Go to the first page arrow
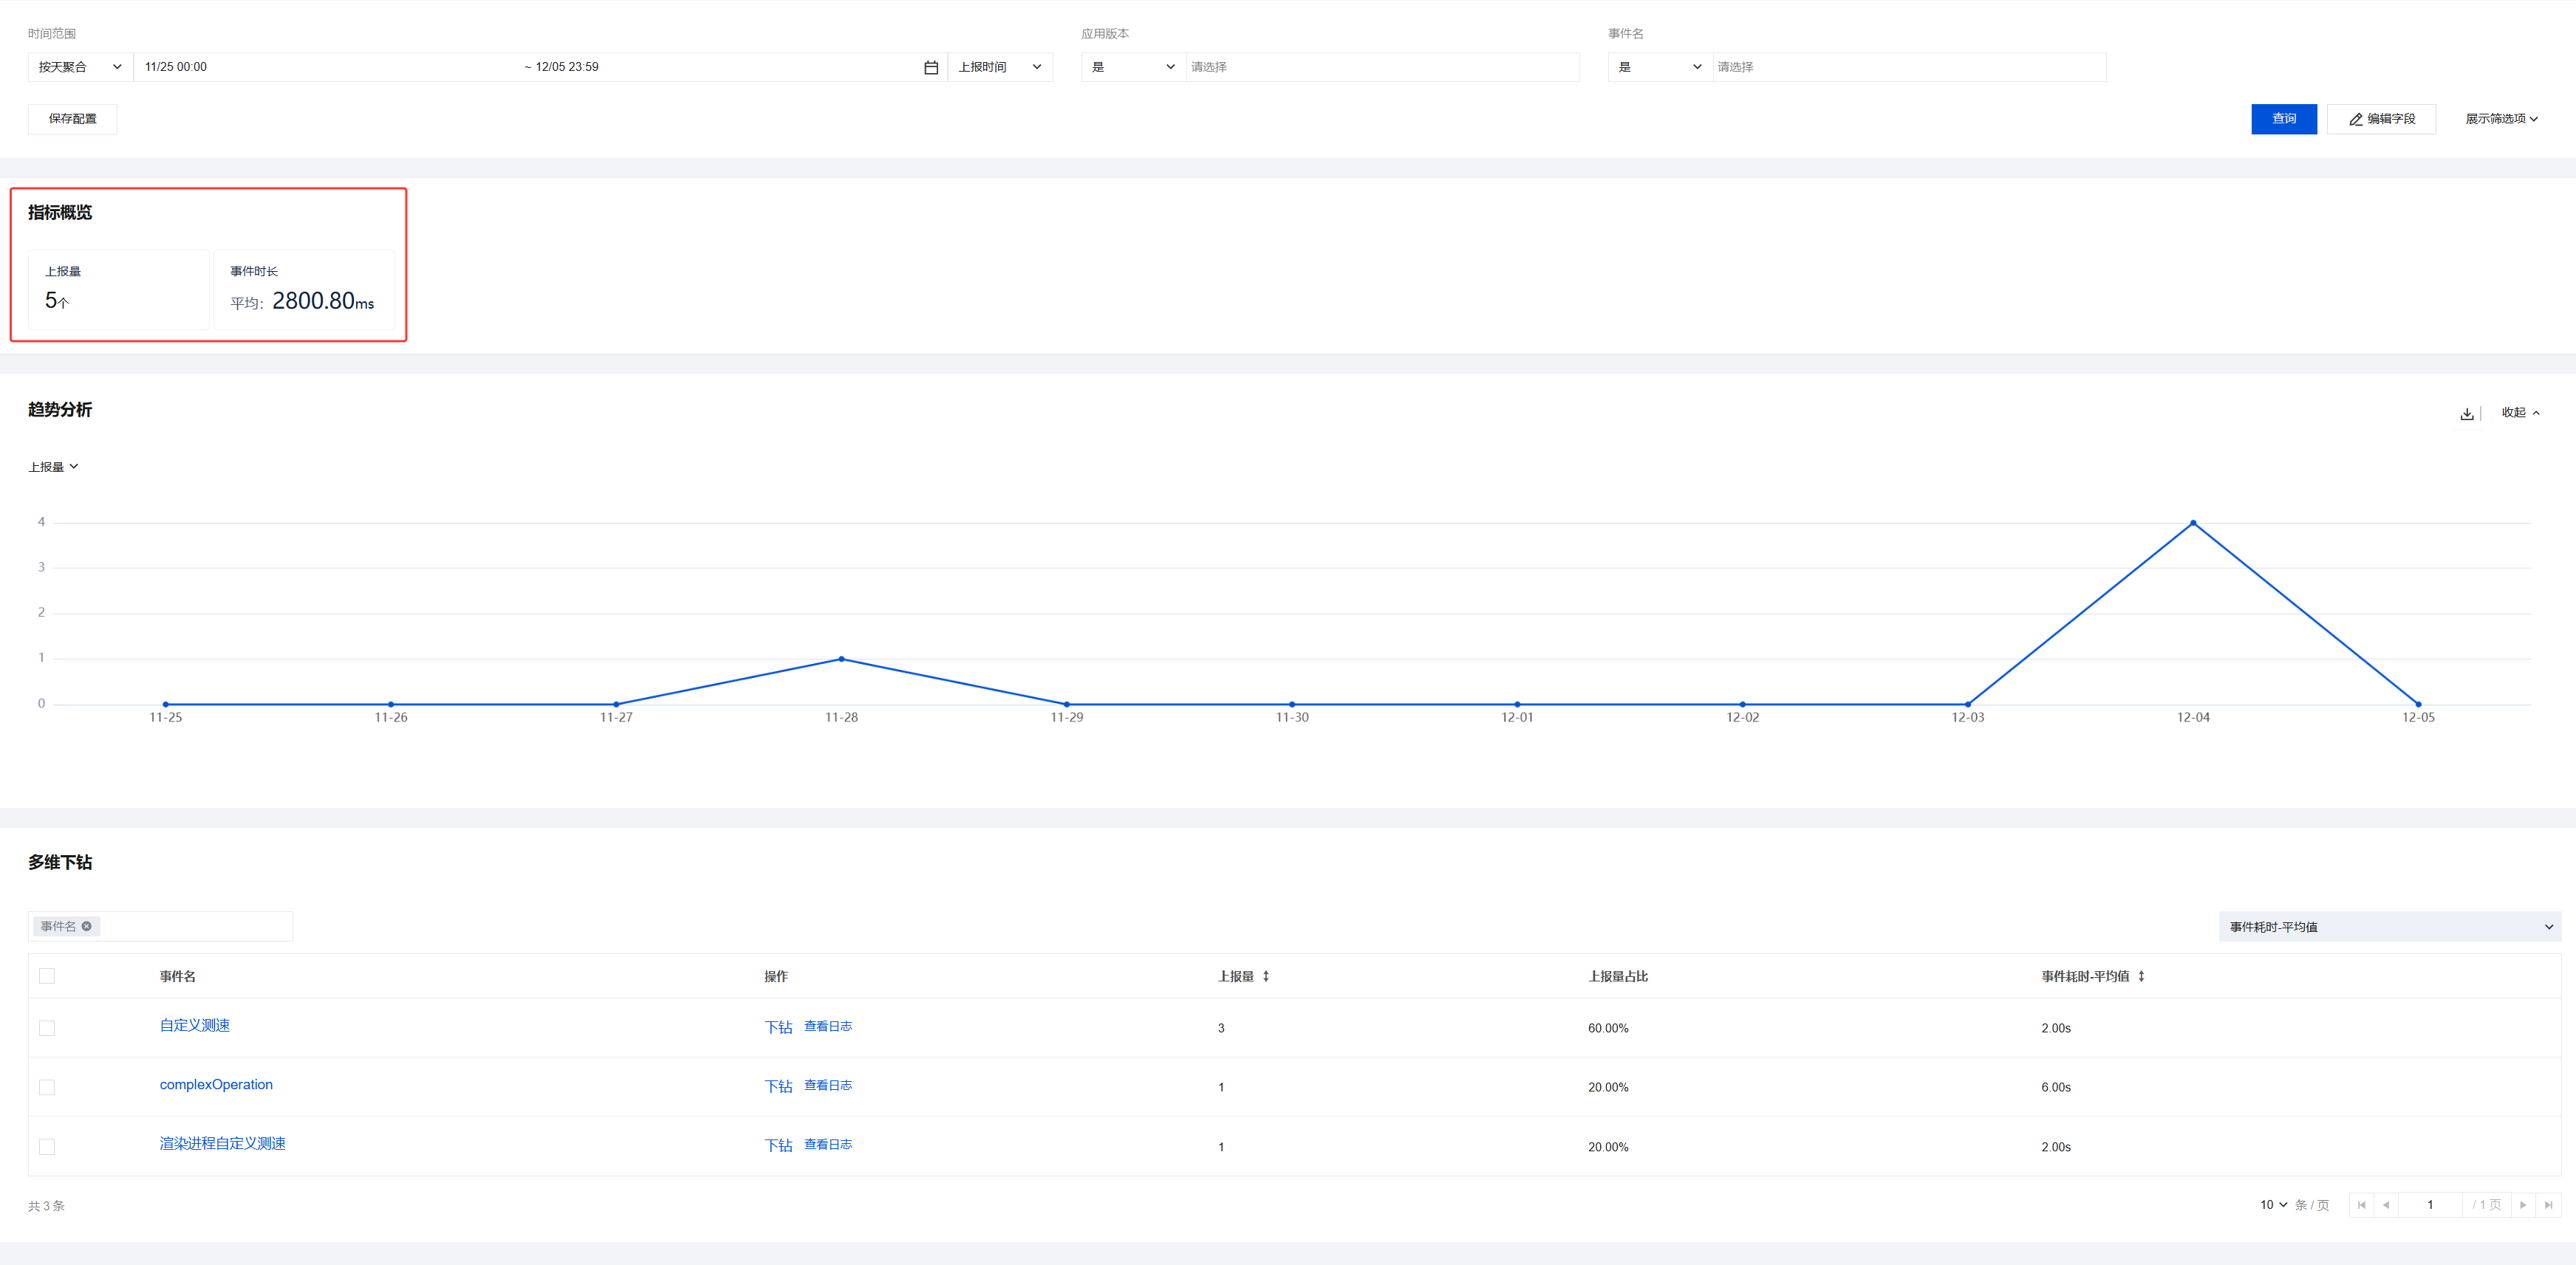 click(2361, 1205)
